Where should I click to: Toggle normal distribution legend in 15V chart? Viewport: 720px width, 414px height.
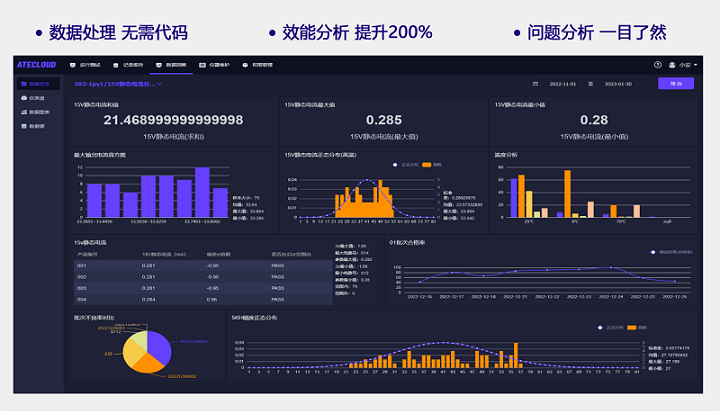pos(396,163)
